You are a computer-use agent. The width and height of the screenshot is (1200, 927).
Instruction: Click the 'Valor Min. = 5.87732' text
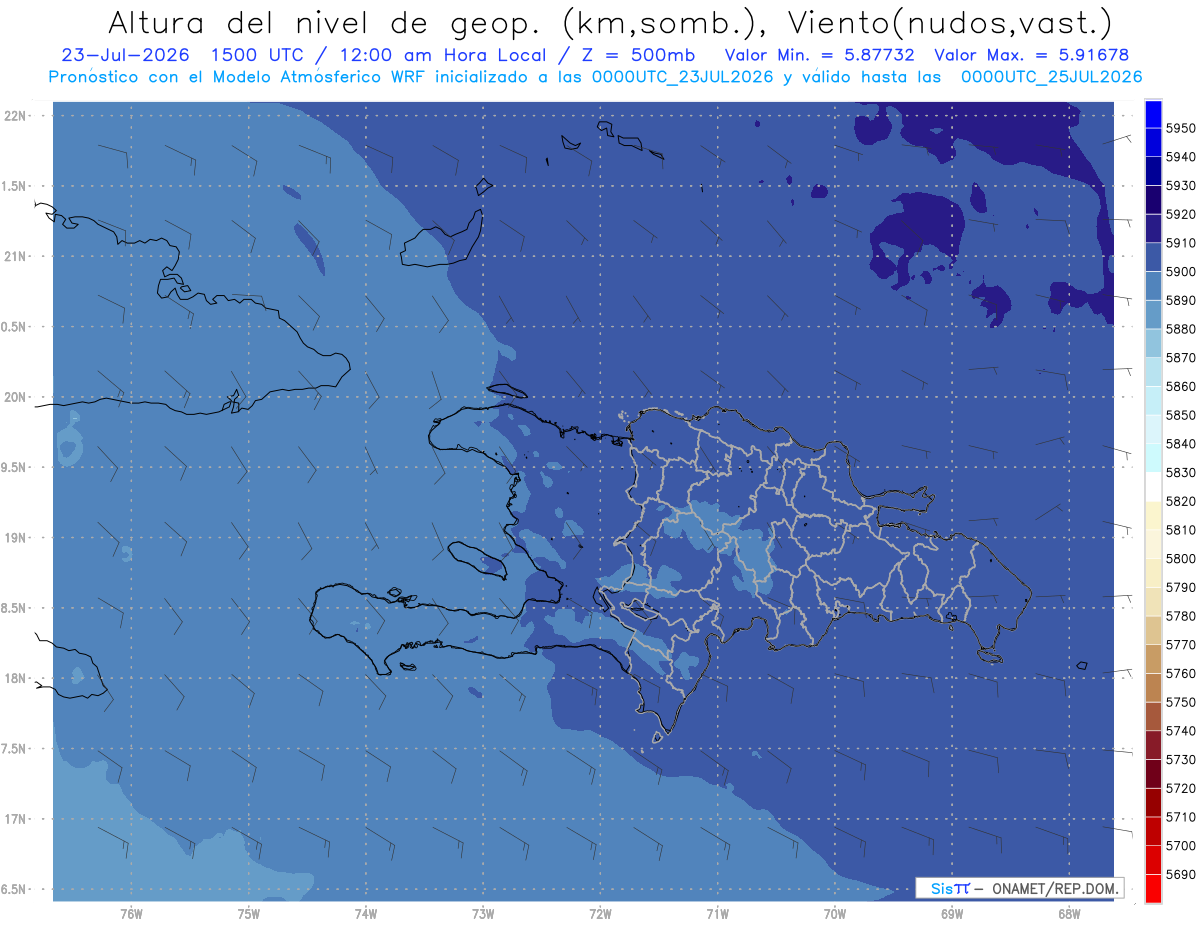(x=819, y=55)
